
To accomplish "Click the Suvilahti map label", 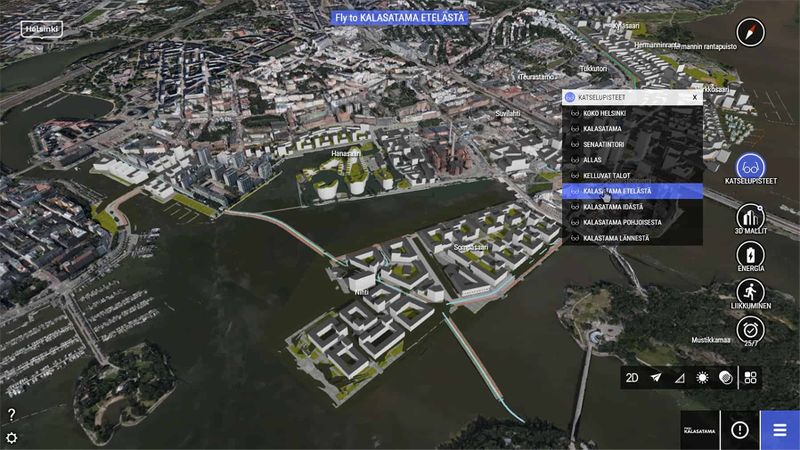I will (508, 113).
